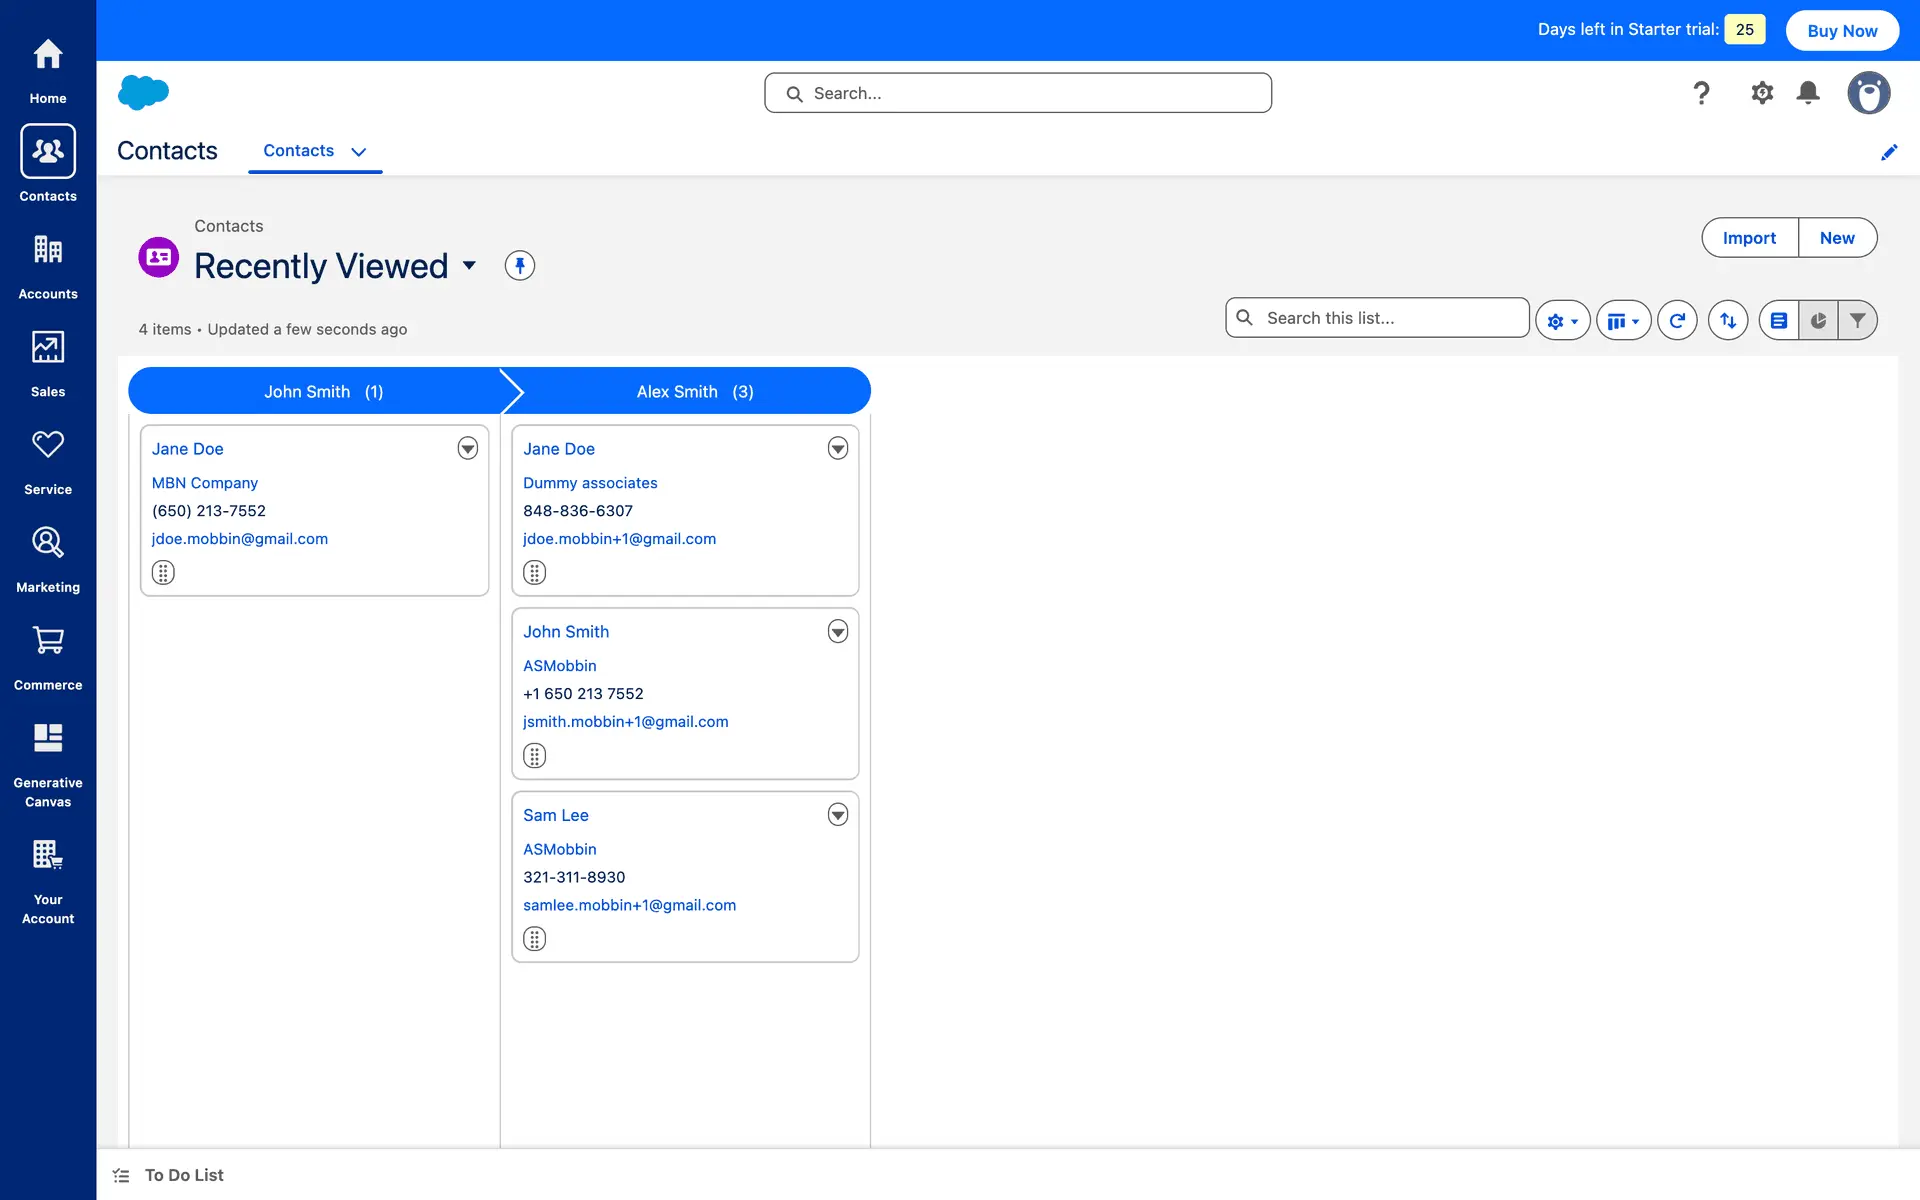The height and width of the screenshot is (1200, 1920).
Task: Toggle the charts panel button
Action: pyautogui.click(x=1818, y=320)
